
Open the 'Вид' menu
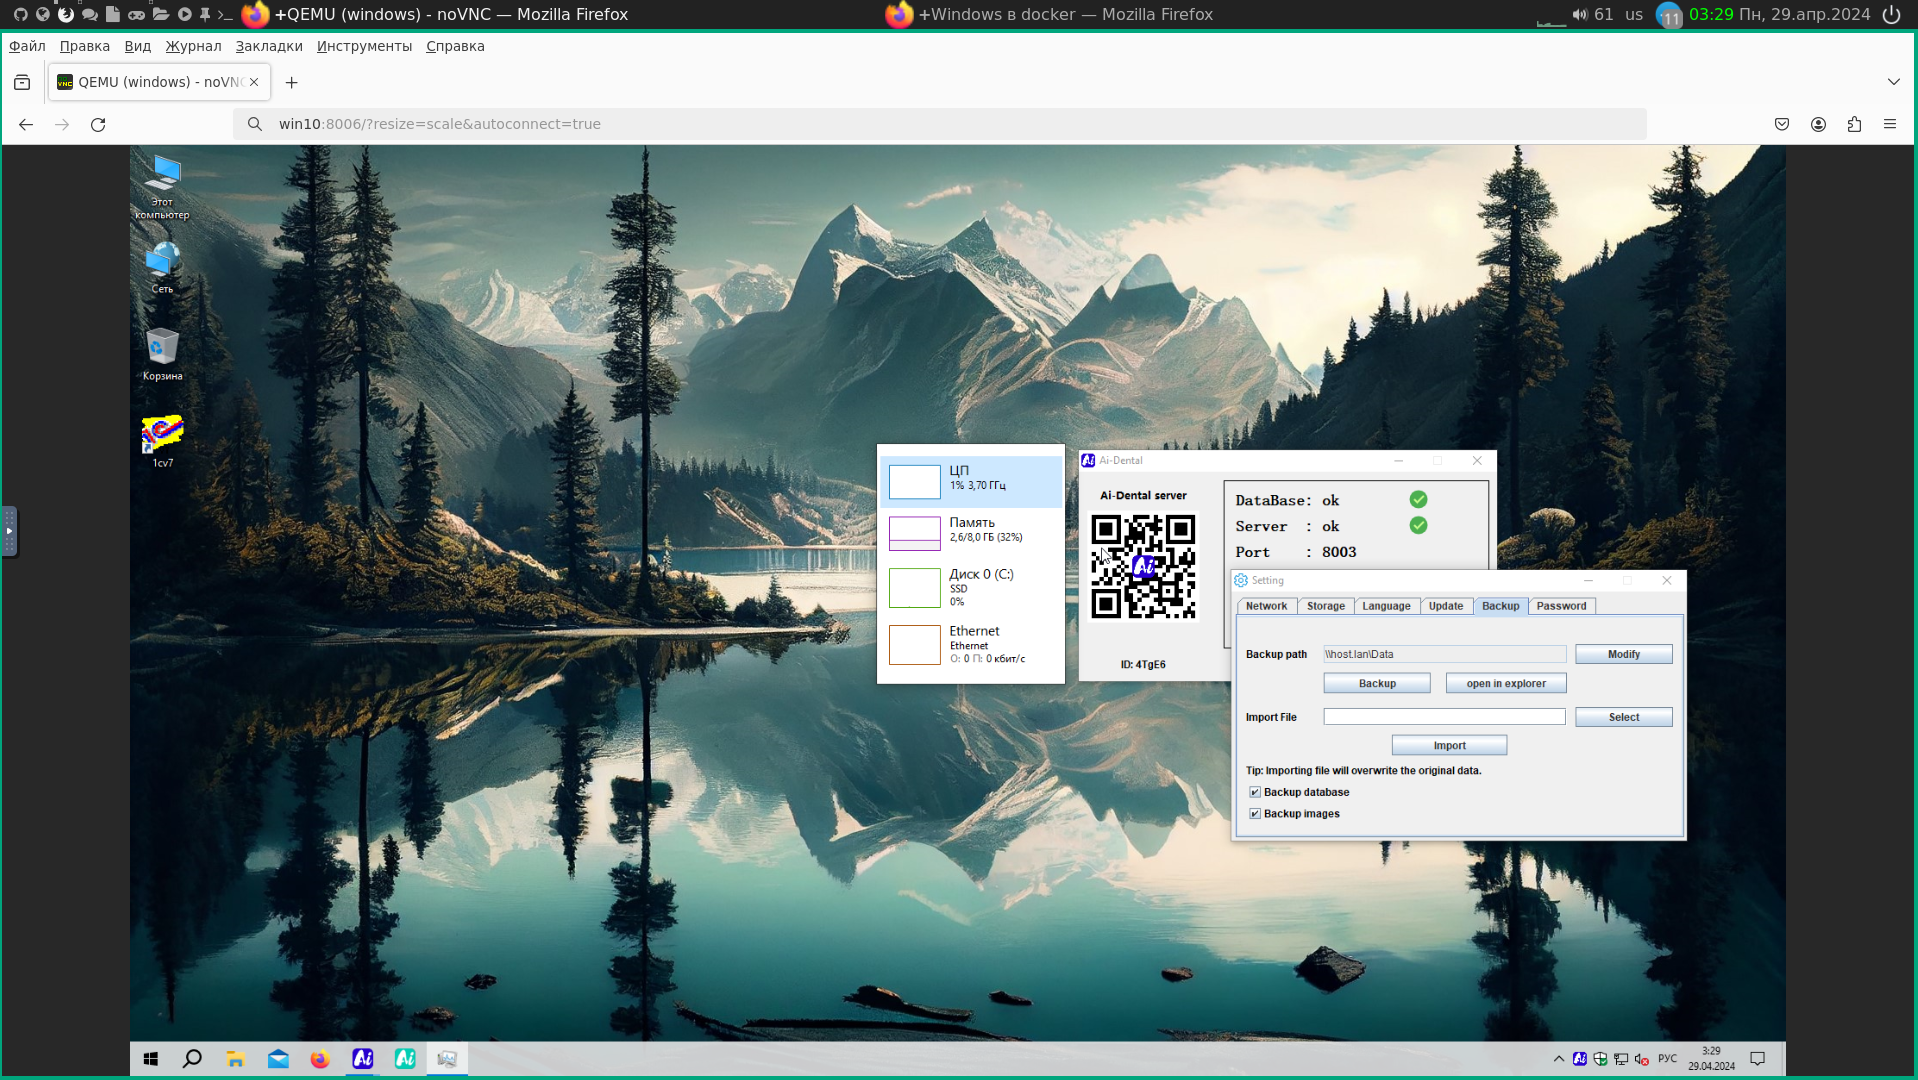coord(138,46)
